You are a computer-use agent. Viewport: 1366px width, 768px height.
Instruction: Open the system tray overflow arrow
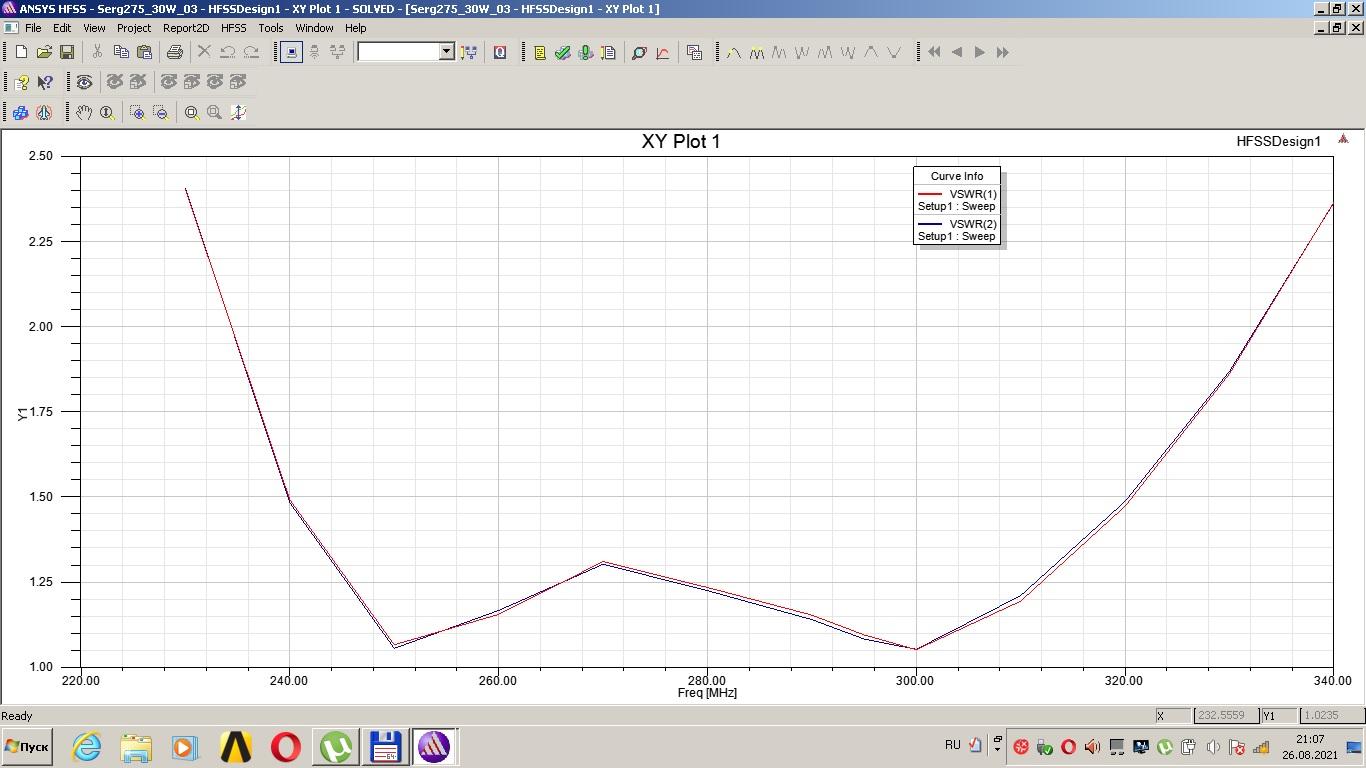[x=997, y=746]
